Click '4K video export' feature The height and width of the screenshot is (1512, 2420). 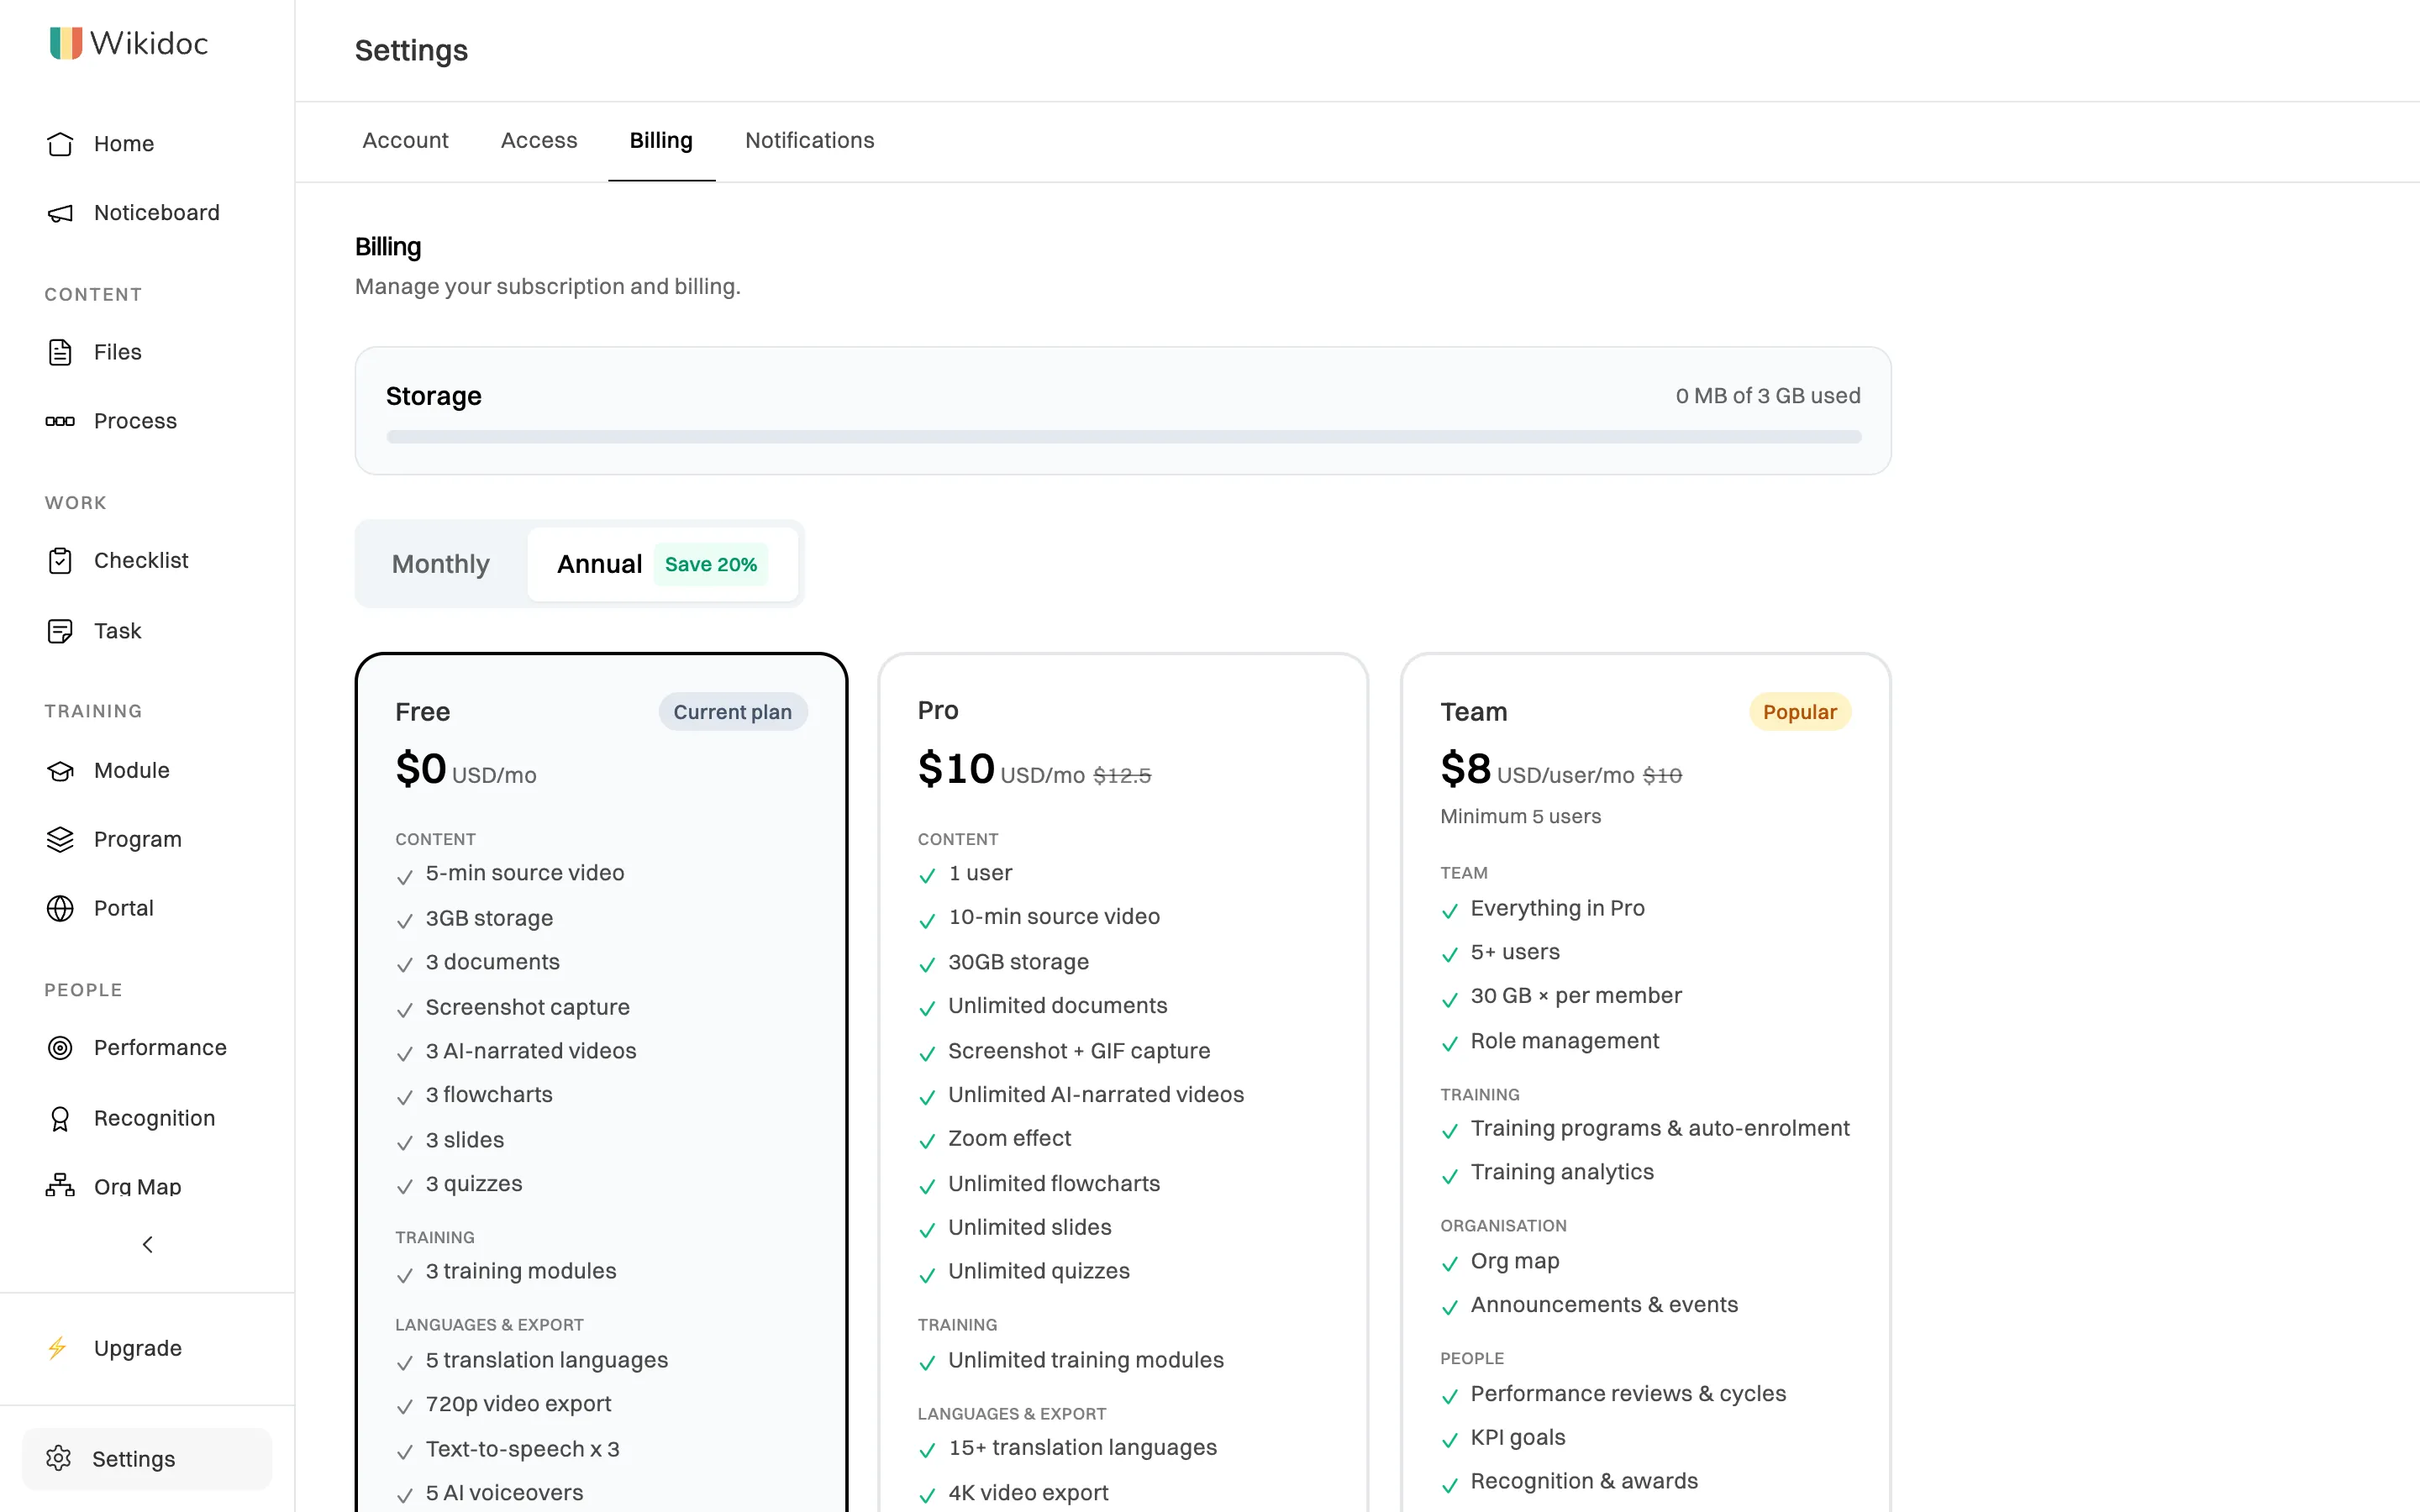(1028, 1493)
